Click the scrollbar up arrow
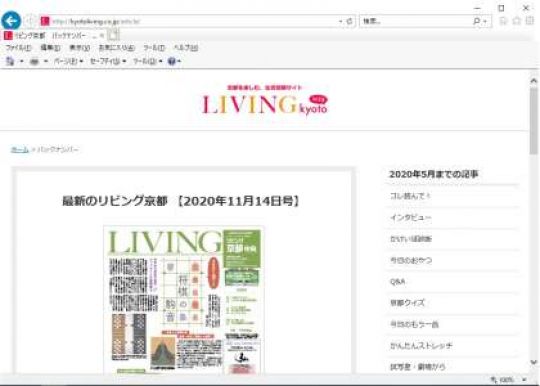 coord(533,81)
